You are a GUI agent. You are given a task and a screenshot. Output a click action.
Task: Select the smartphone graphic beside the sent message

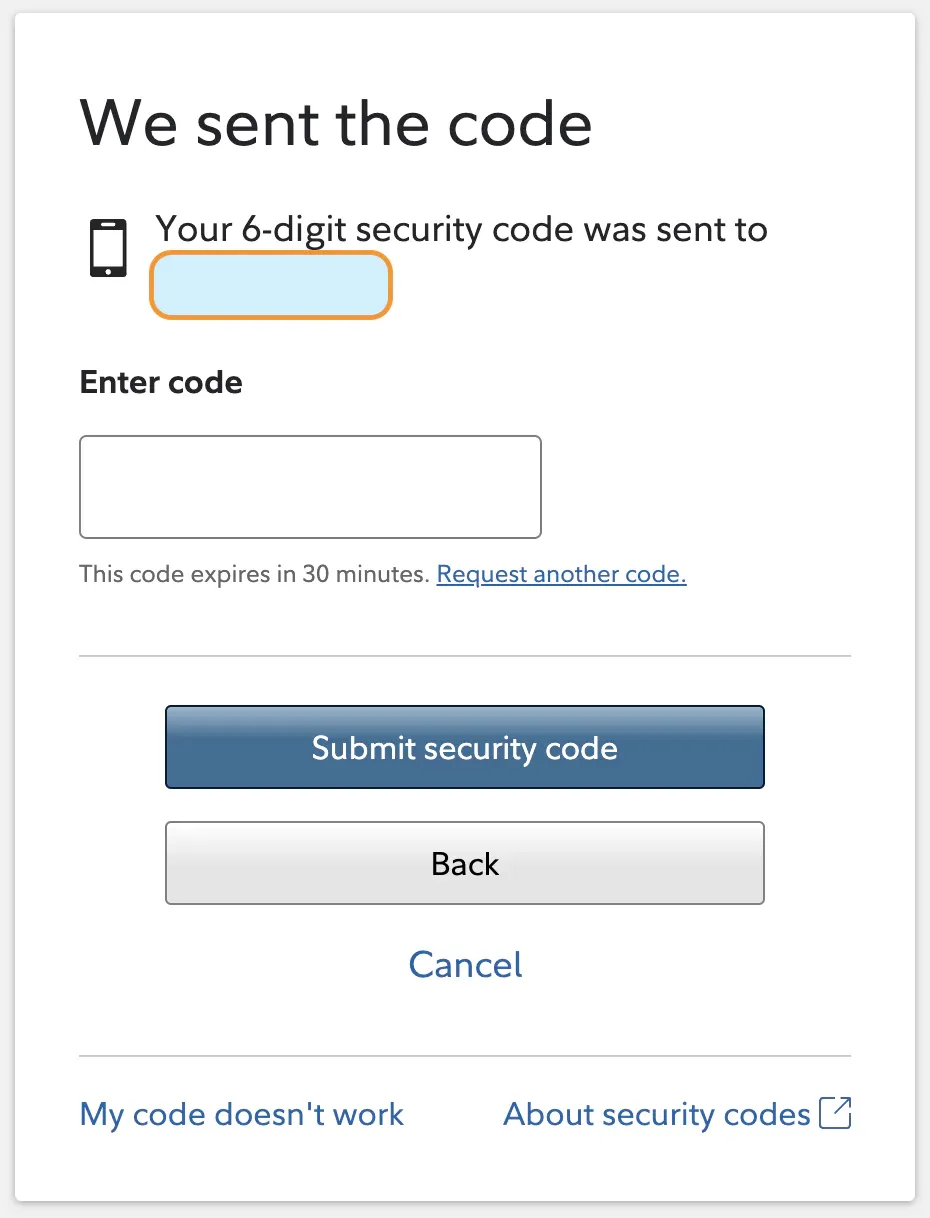click(x=110, y=247)
